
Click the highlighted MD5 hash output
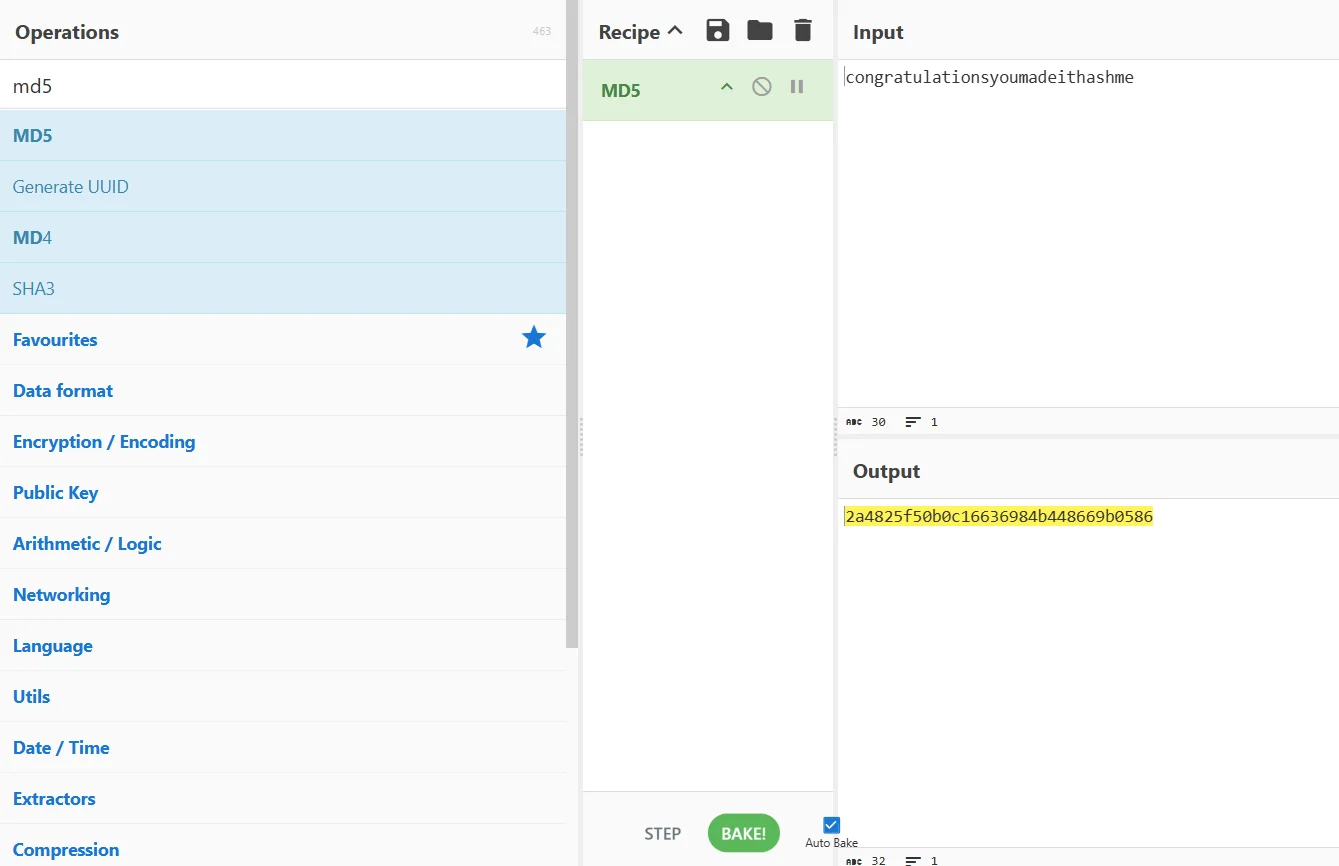point(998,517)
